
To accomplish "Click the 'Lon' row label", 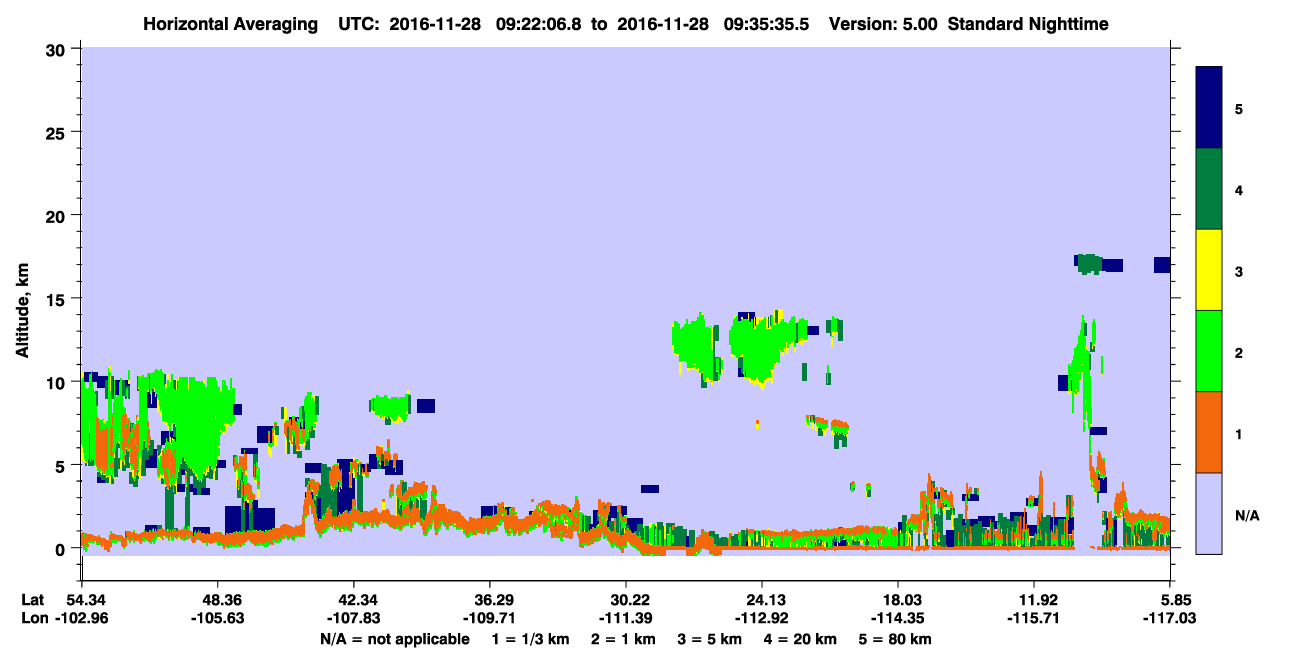I will tap(33, 619).
